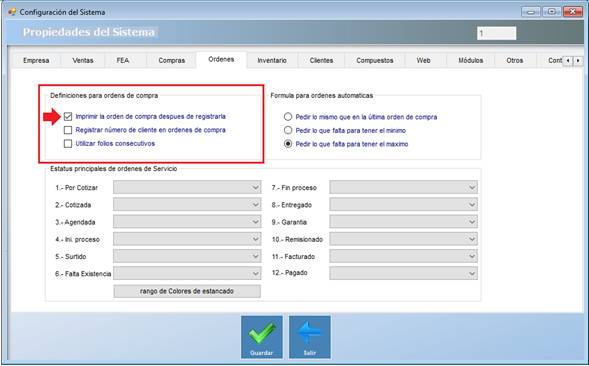This screenshot has height=366, width=589.
Task: Open the Falta Existencia dropdown
Action: click(187, 274)
